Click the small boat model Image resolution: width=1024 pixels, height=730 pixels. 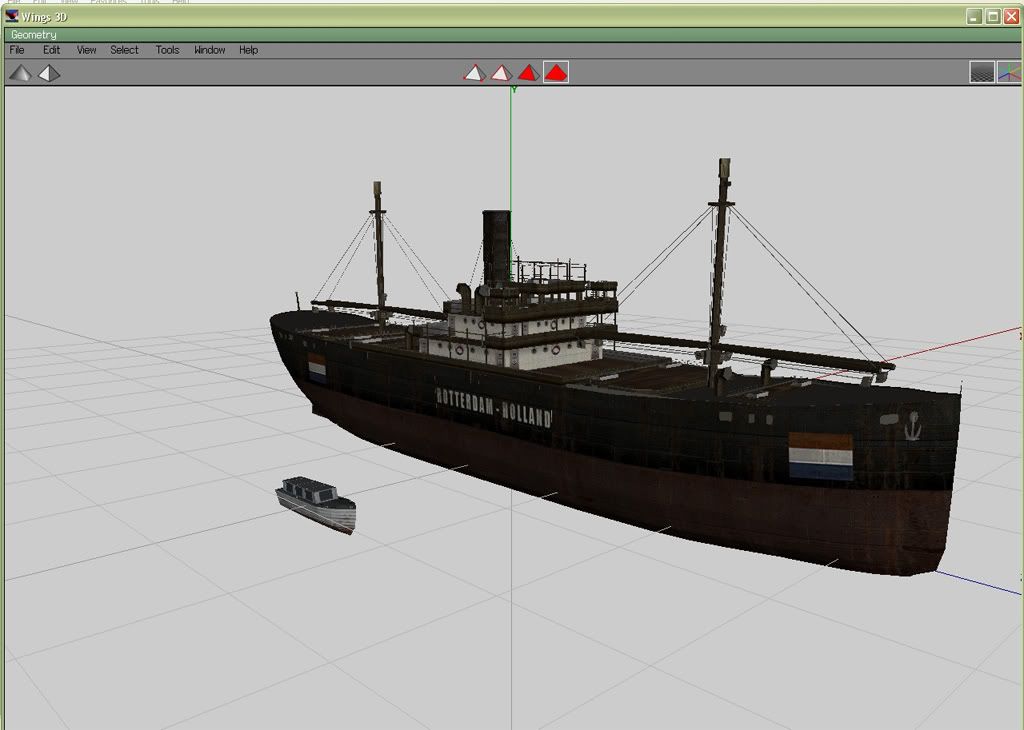pyautogui.click(x=316, y=504)
